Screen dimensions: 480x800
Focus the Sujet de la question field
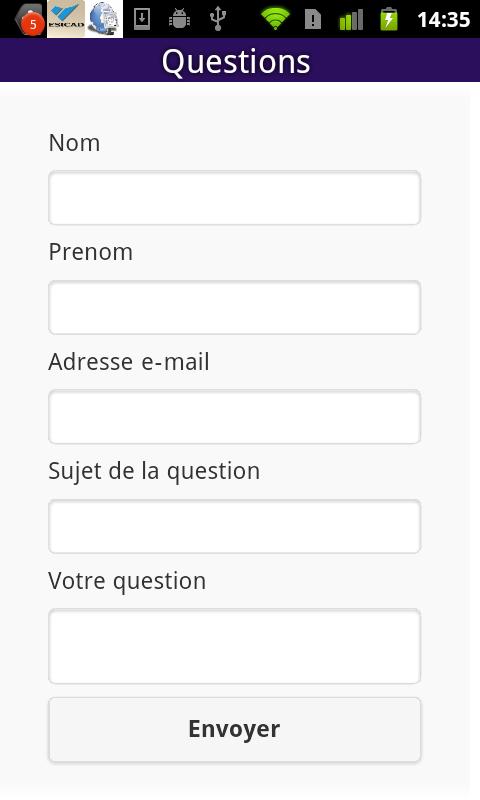(235, 527)
